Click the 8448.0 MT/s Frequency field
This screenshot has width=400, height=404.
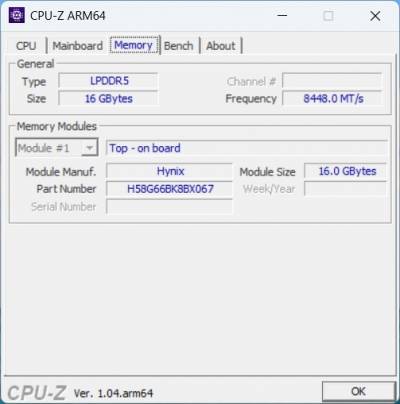pyautogui.click(x=332, y=99)
